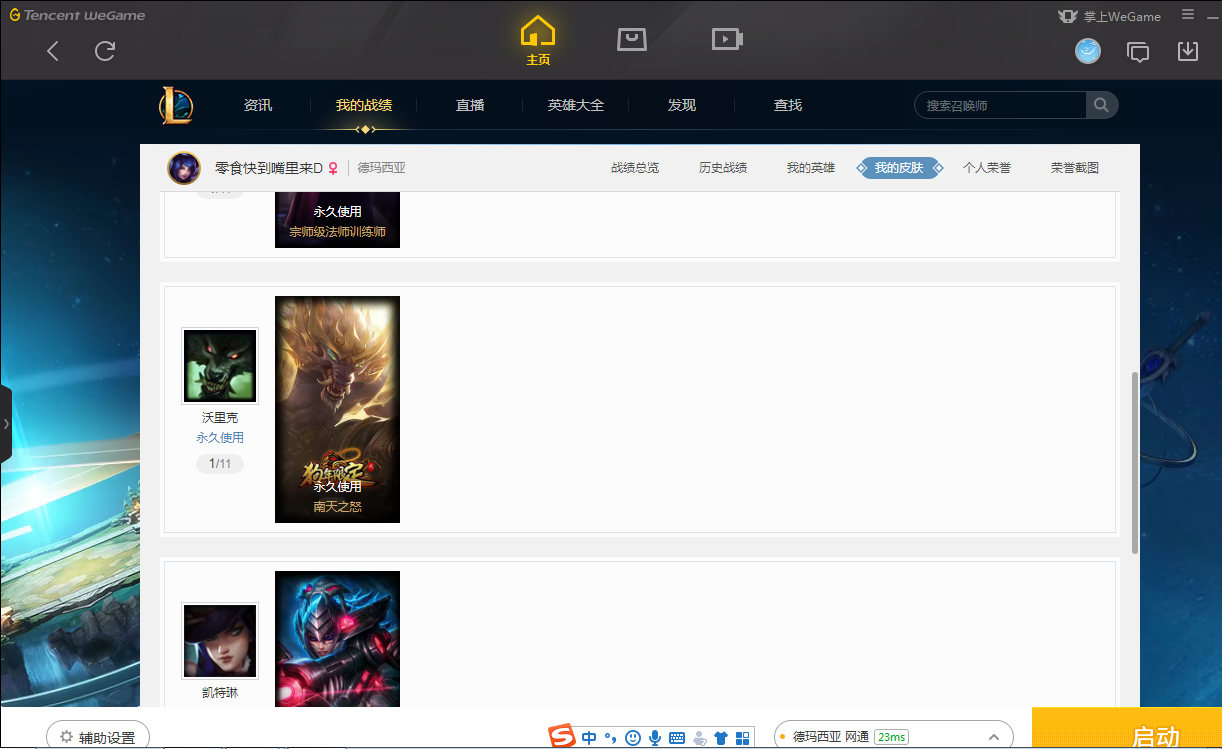The width and height of the screenshot is (1222, 749).
Task: Expand the left side panel arrow
Action: pos(5,424)
